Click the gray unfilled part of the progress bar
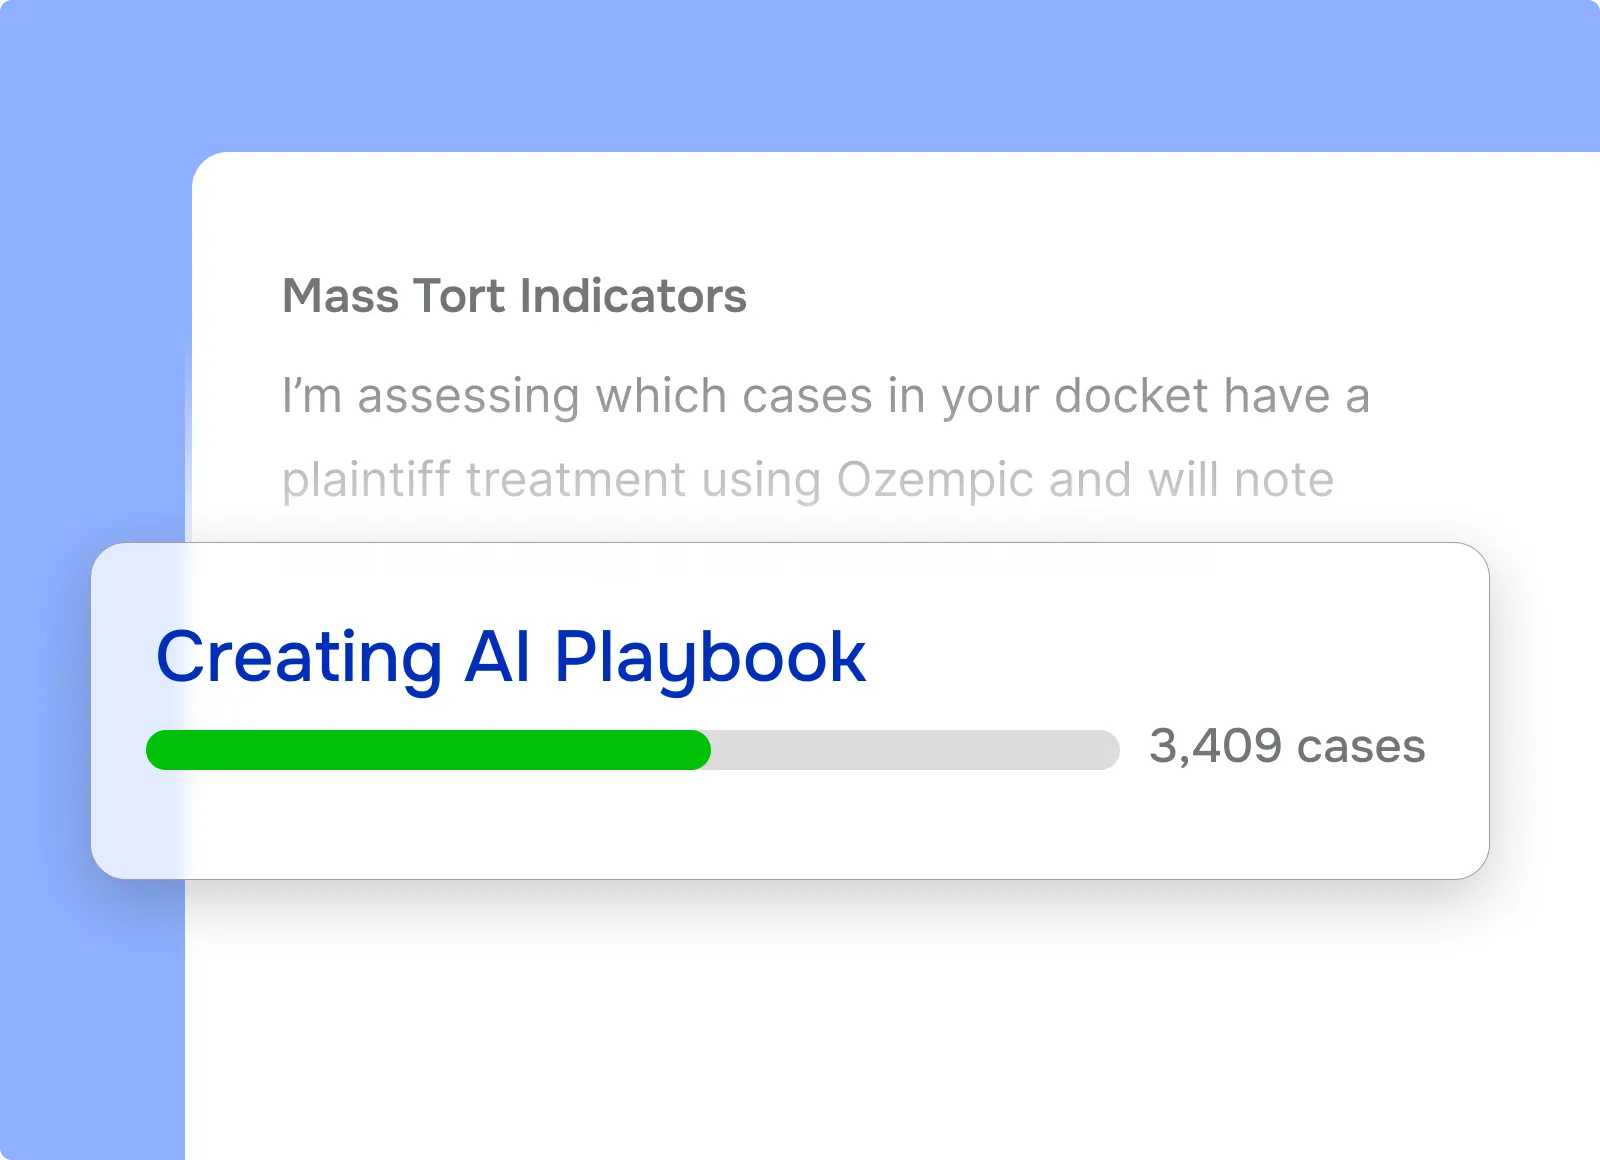 coord(914,750)
